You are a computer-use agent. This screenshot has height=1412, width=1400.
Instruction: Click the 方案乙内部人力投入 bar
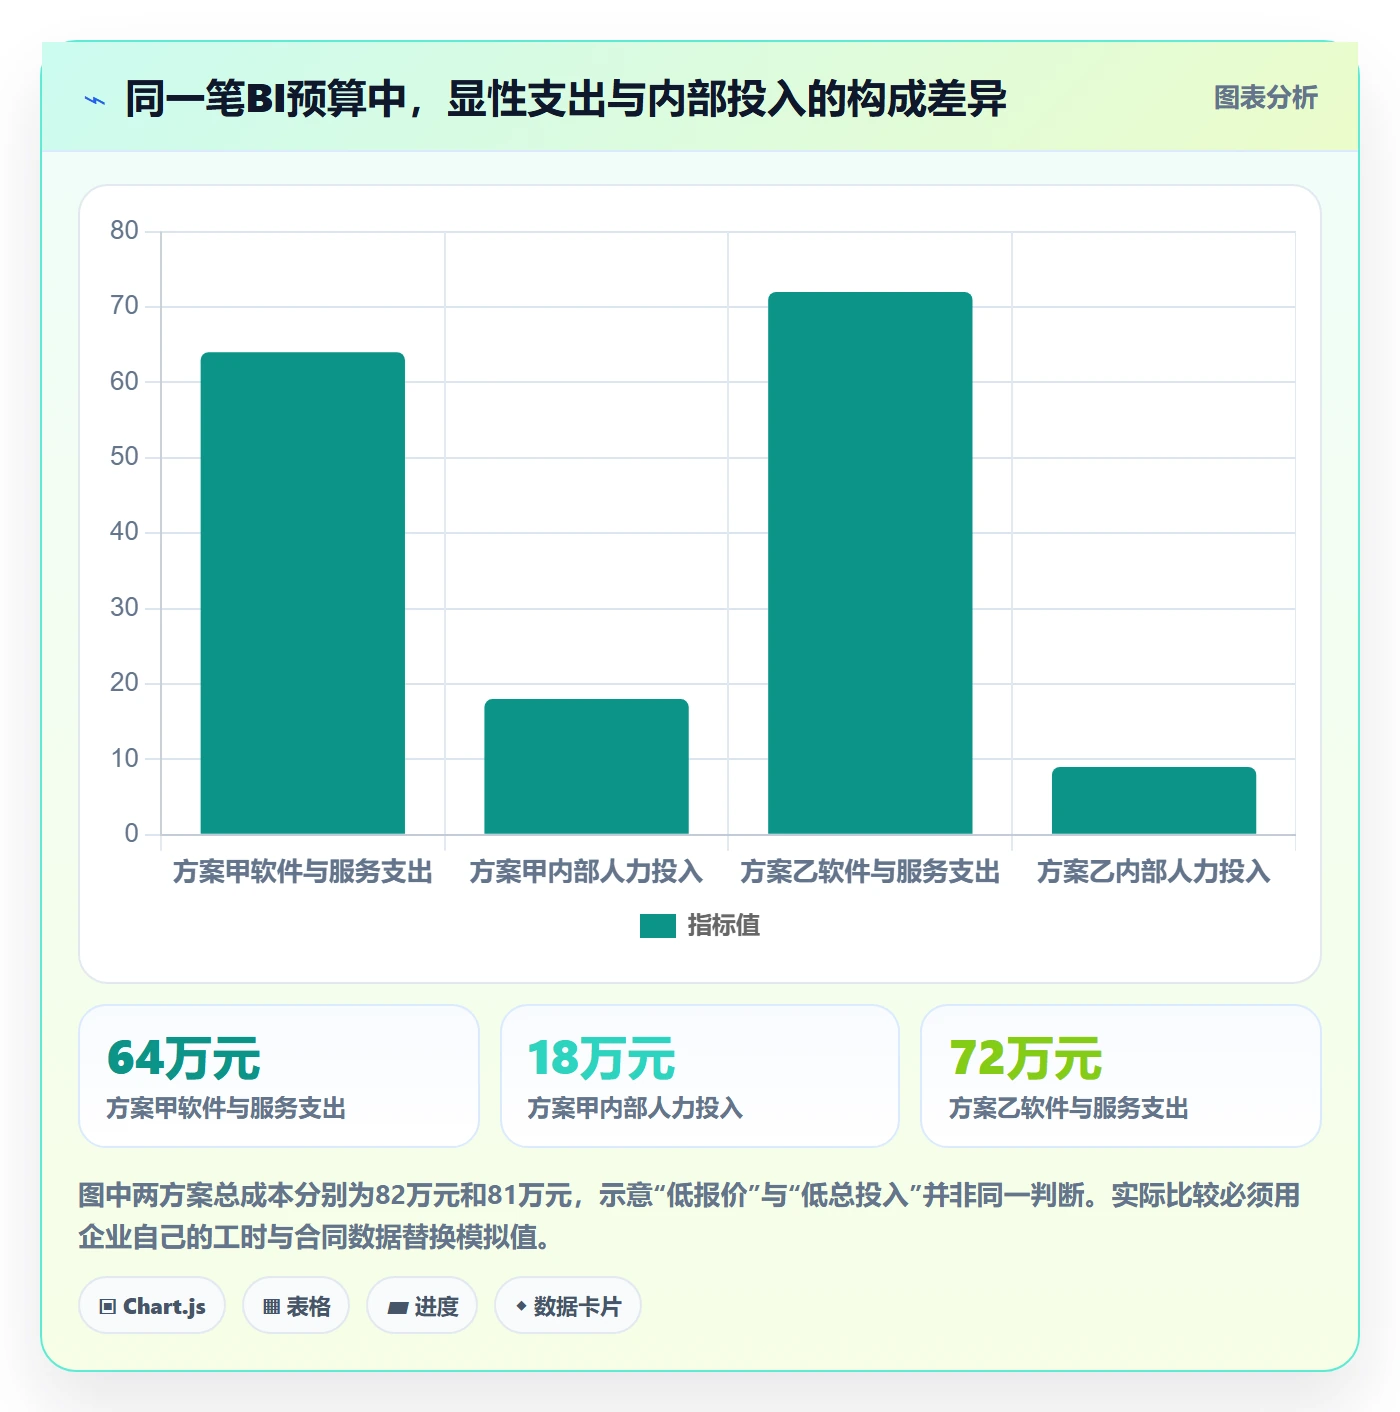coord(1154,800)
